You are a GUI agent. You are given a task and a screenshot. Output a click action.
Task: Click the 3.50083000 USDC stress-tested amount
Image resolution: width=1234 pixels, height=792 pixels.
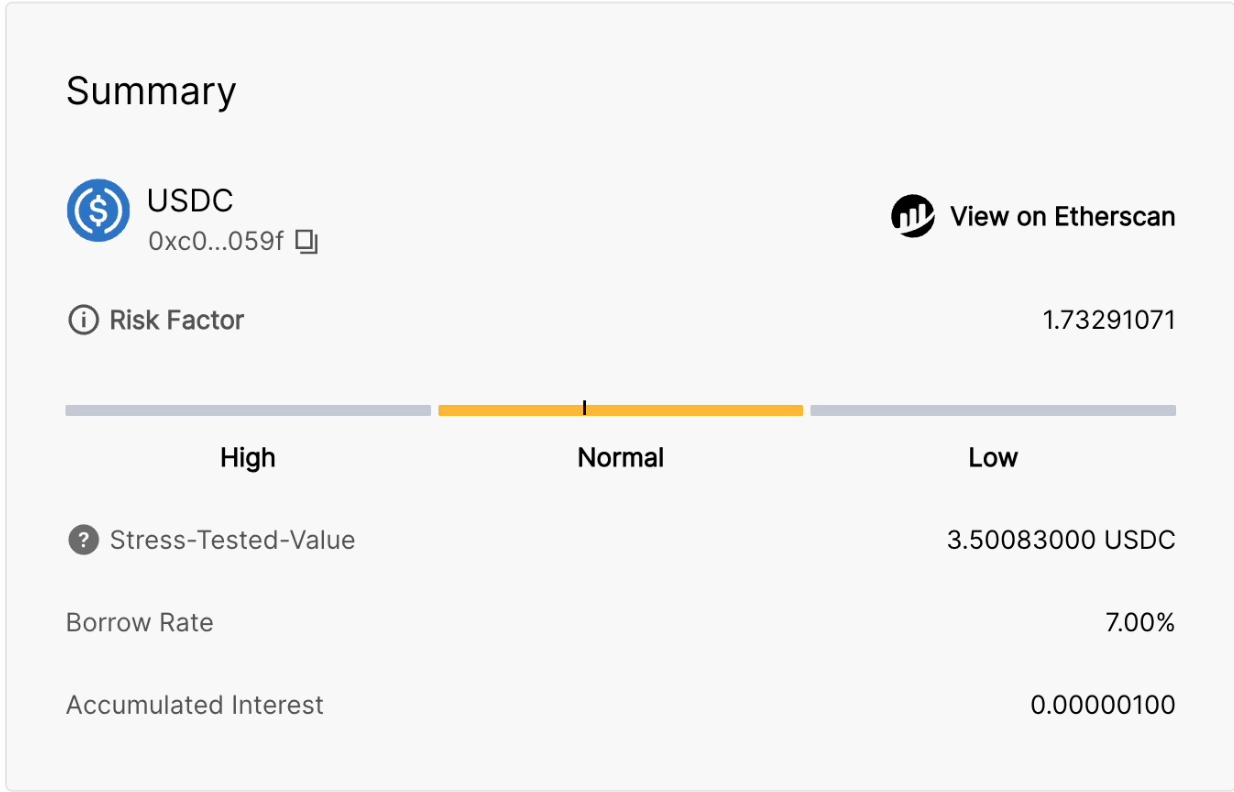pyautogui.click(x=1061, y=540)
